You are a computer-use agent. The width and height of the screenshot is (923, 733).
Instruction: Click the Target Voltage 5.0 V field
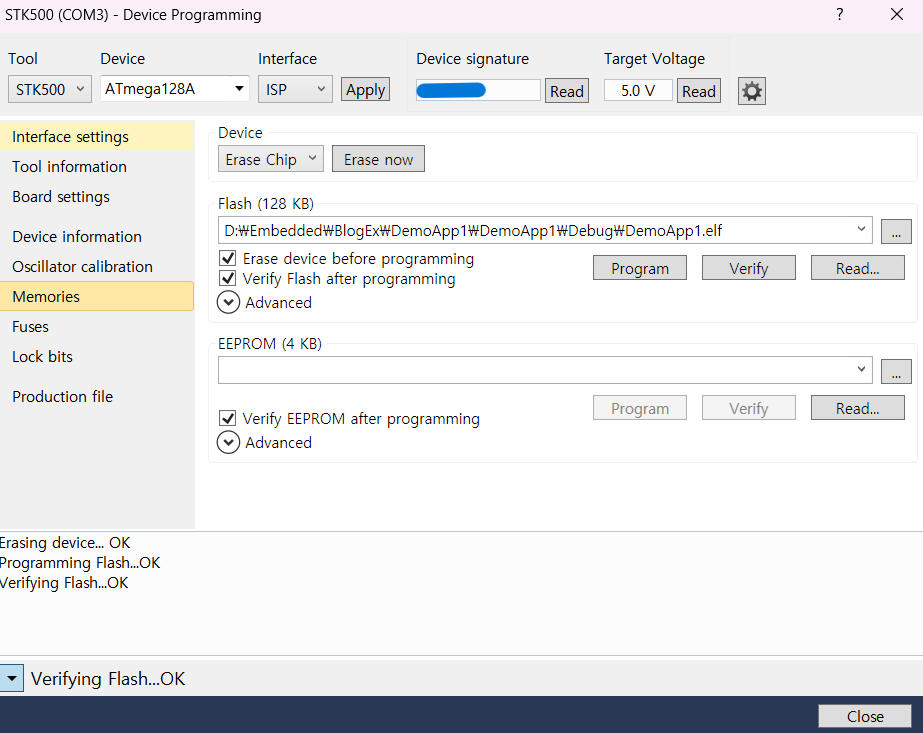[x=638, y=91]
